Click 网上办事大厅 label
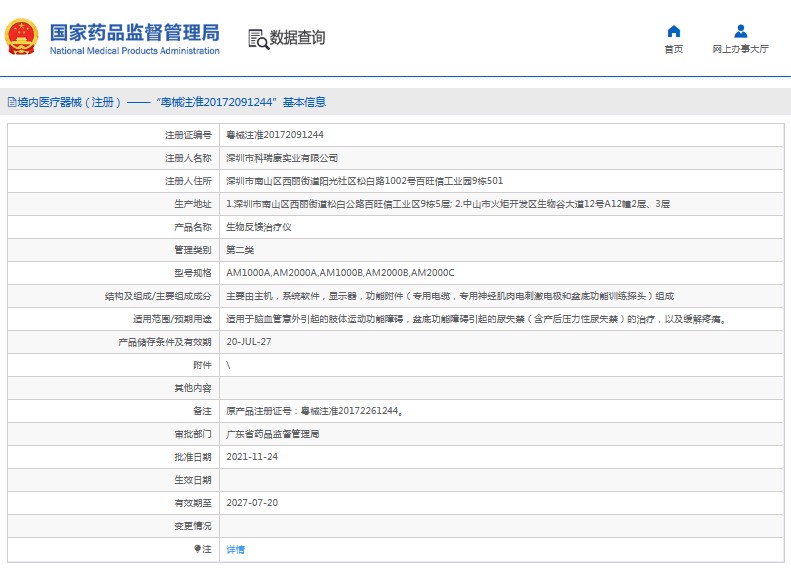 pyautogui.click(x=741, y=49)
